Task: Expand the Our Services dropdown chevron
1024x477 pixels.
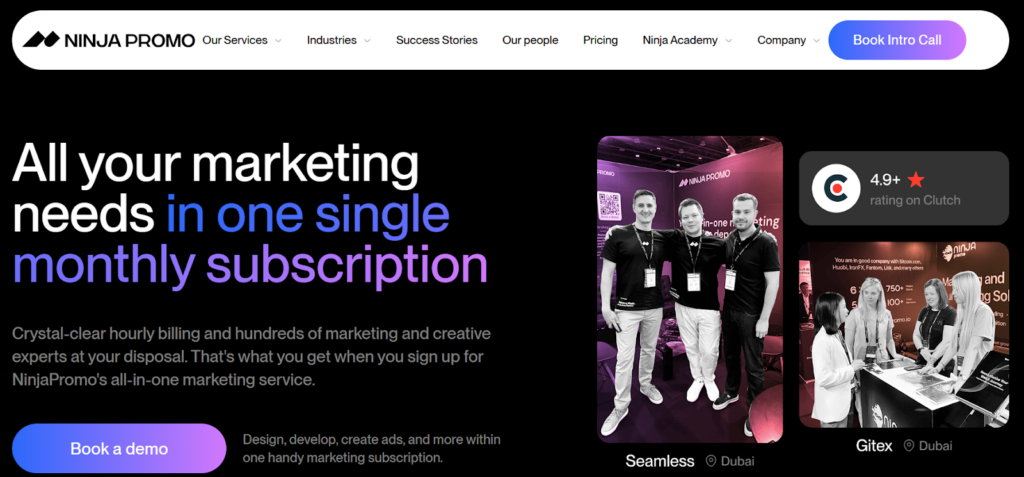Action: click(278, 41)
